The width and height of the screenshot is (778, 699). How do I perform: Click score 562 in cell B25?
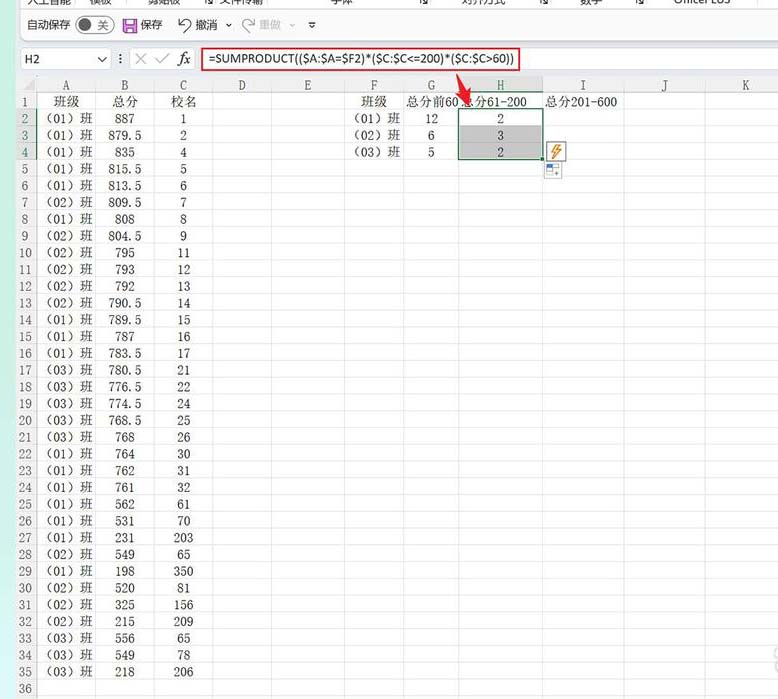(x=125, y=504)
